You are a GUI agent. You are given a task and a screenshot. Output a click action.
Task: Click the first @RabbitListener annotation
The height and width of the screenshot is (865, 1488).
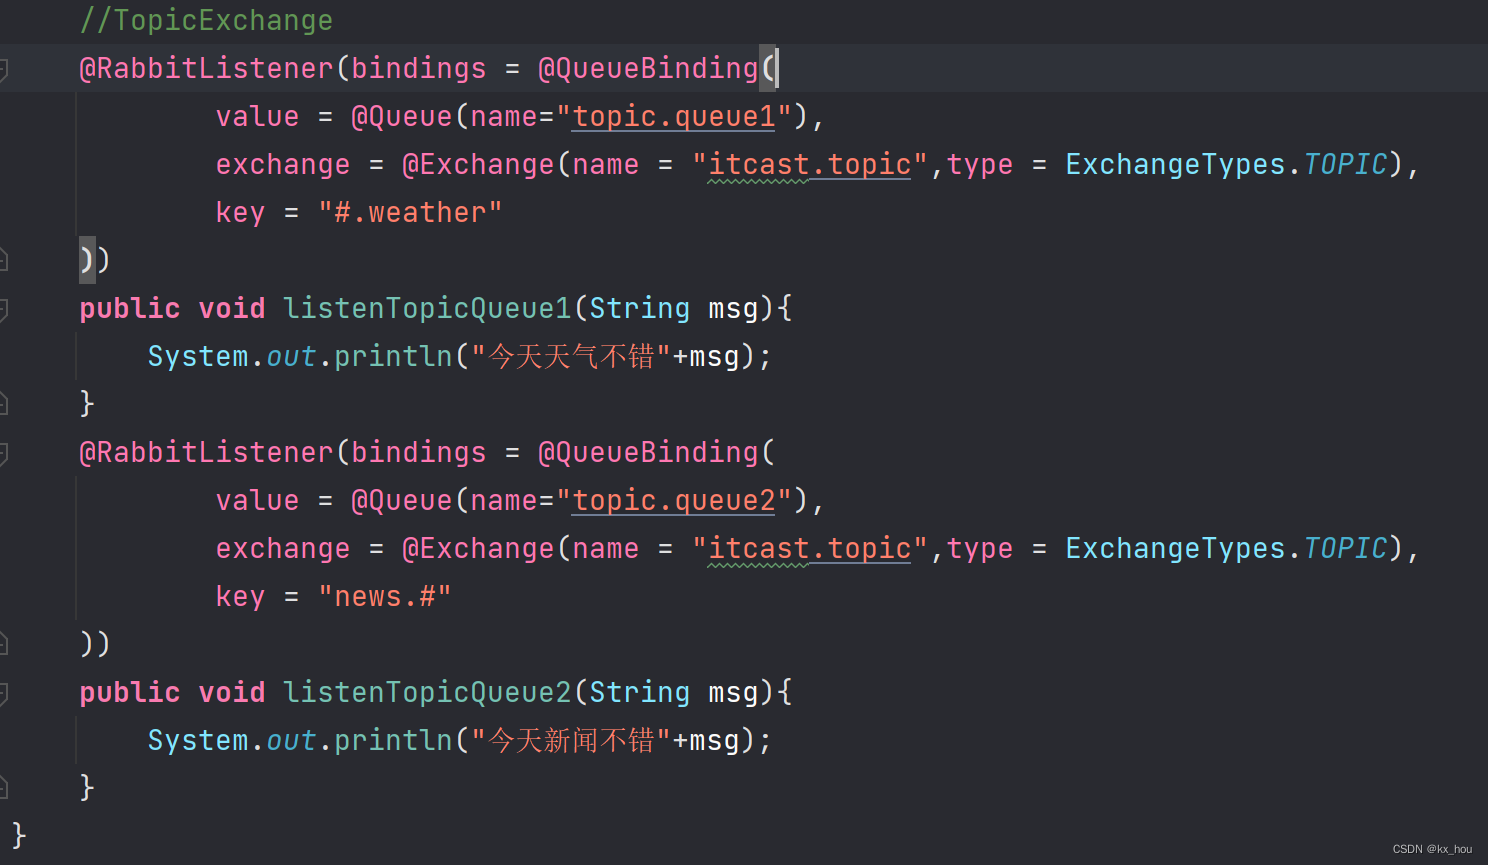click(x=206, y=68)
